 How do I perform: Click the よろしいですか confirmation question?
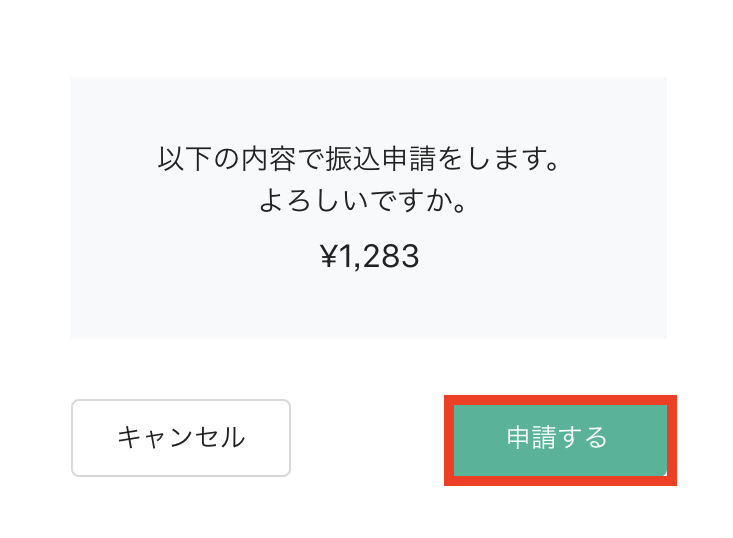365,204
